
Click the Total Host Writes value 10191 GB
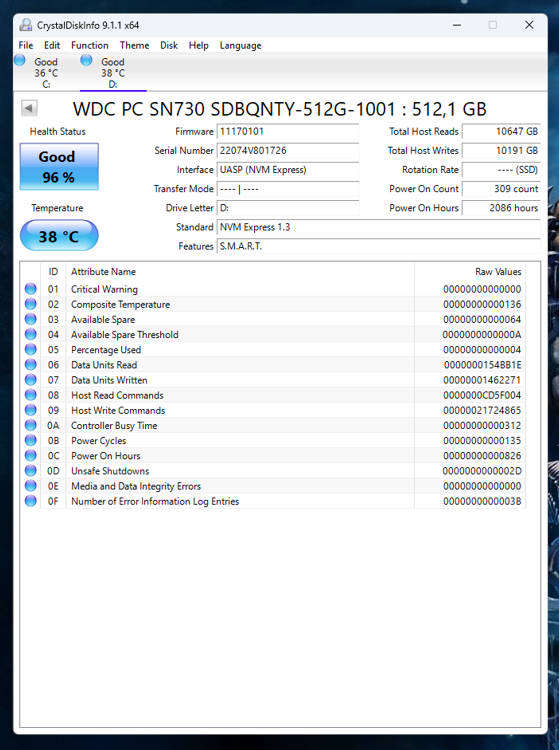(x=501, y=151)
